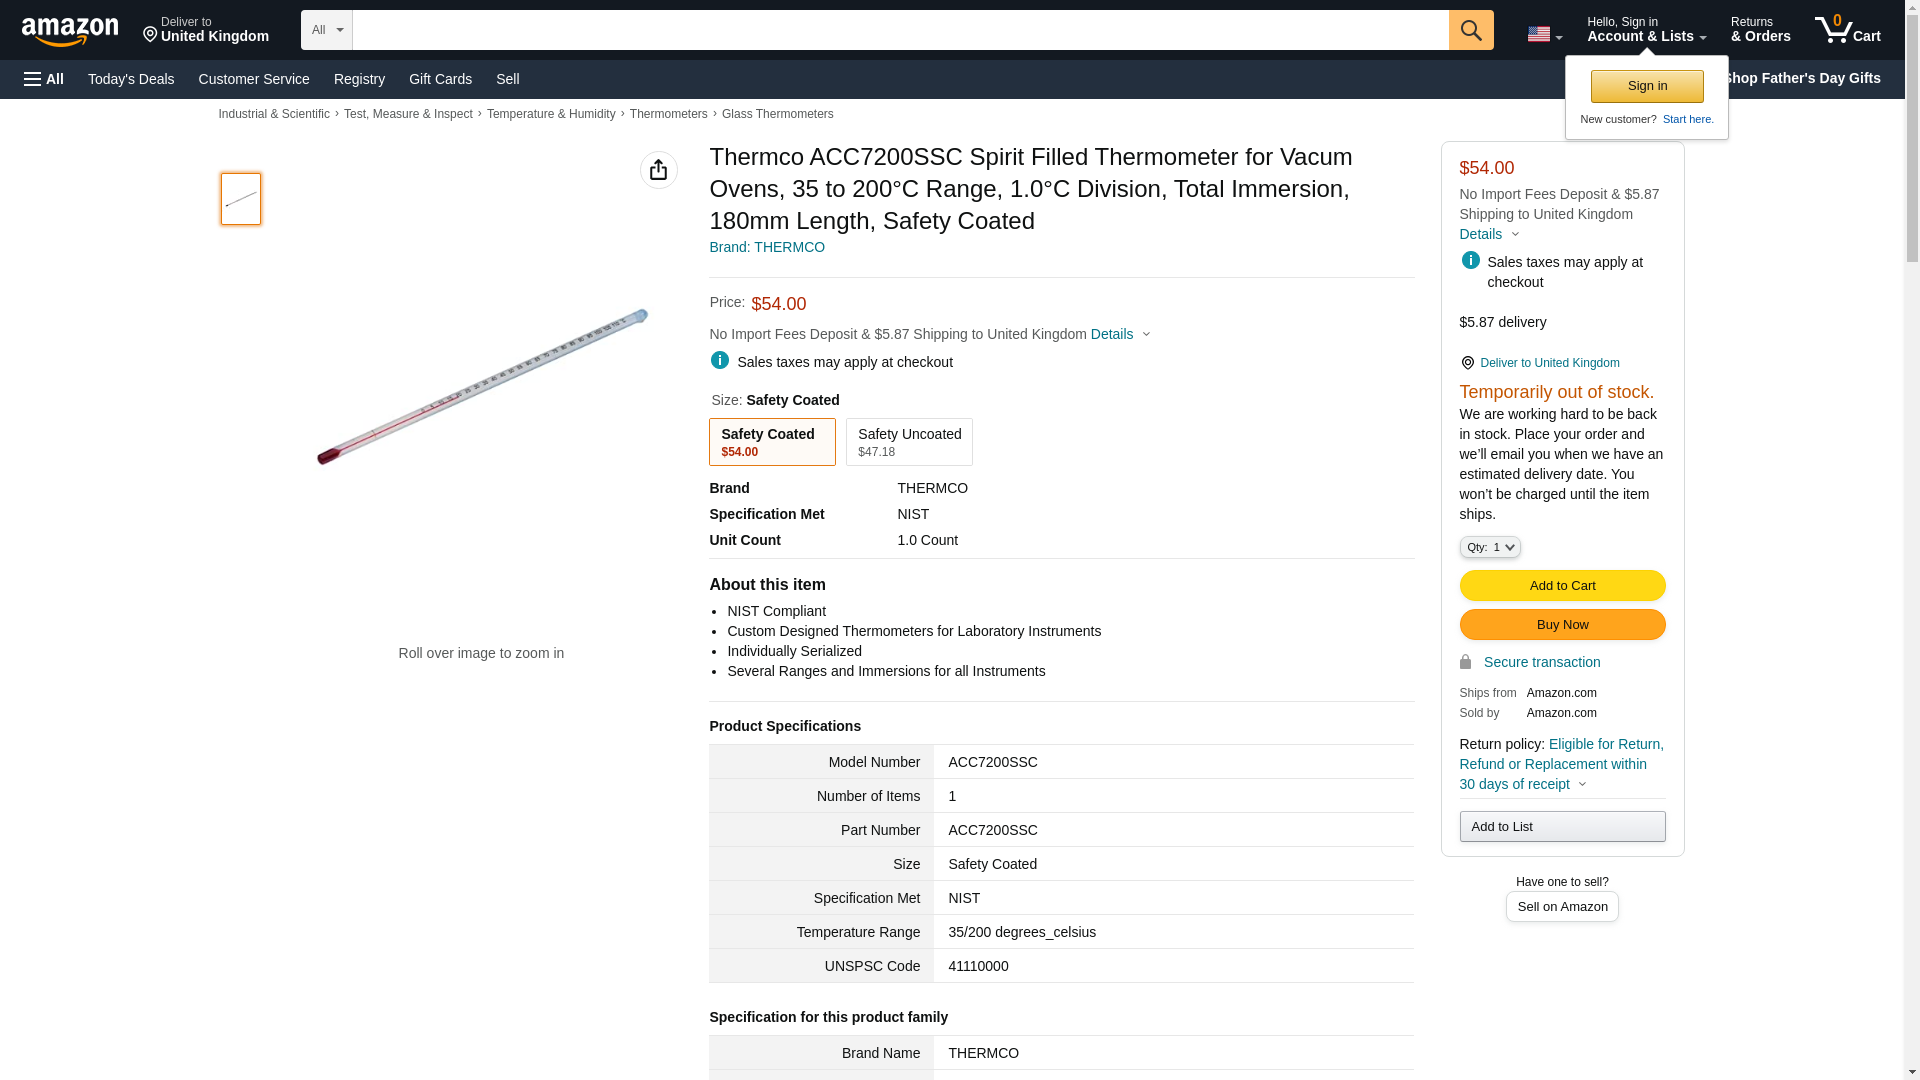The image size is (1920, 1080).
Task: Click the Brand: THERMCO link
Action: click(x=766, y=247)
